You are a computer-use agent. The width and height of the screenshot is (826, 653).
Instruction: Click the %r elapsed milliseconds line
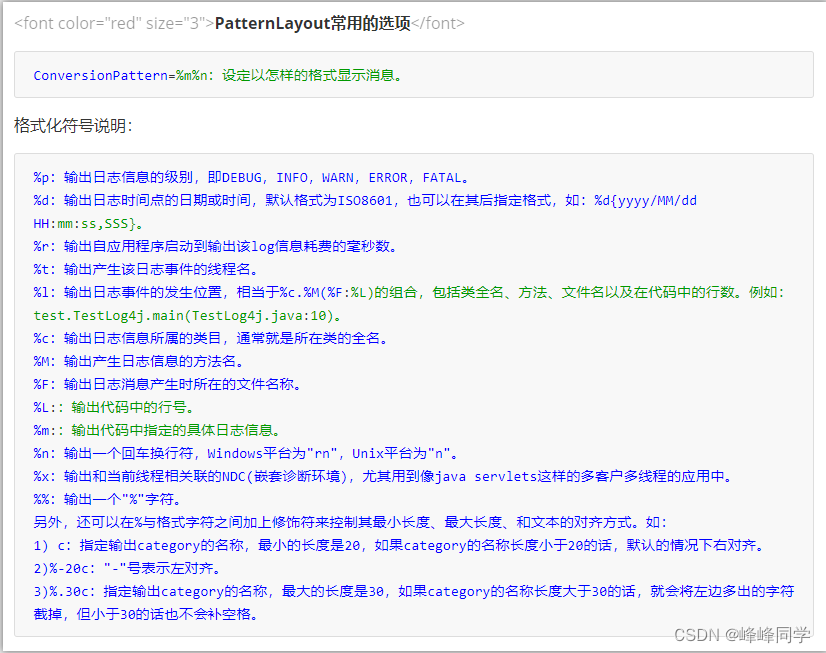200,246
